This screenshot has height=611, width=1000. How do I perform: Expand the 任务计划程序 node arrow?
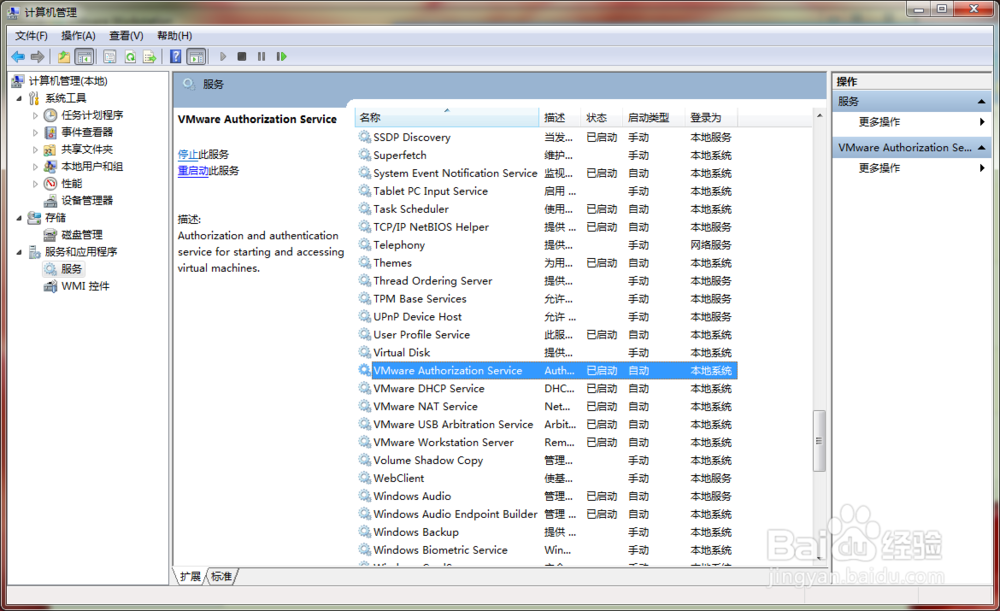coord(35,115)
